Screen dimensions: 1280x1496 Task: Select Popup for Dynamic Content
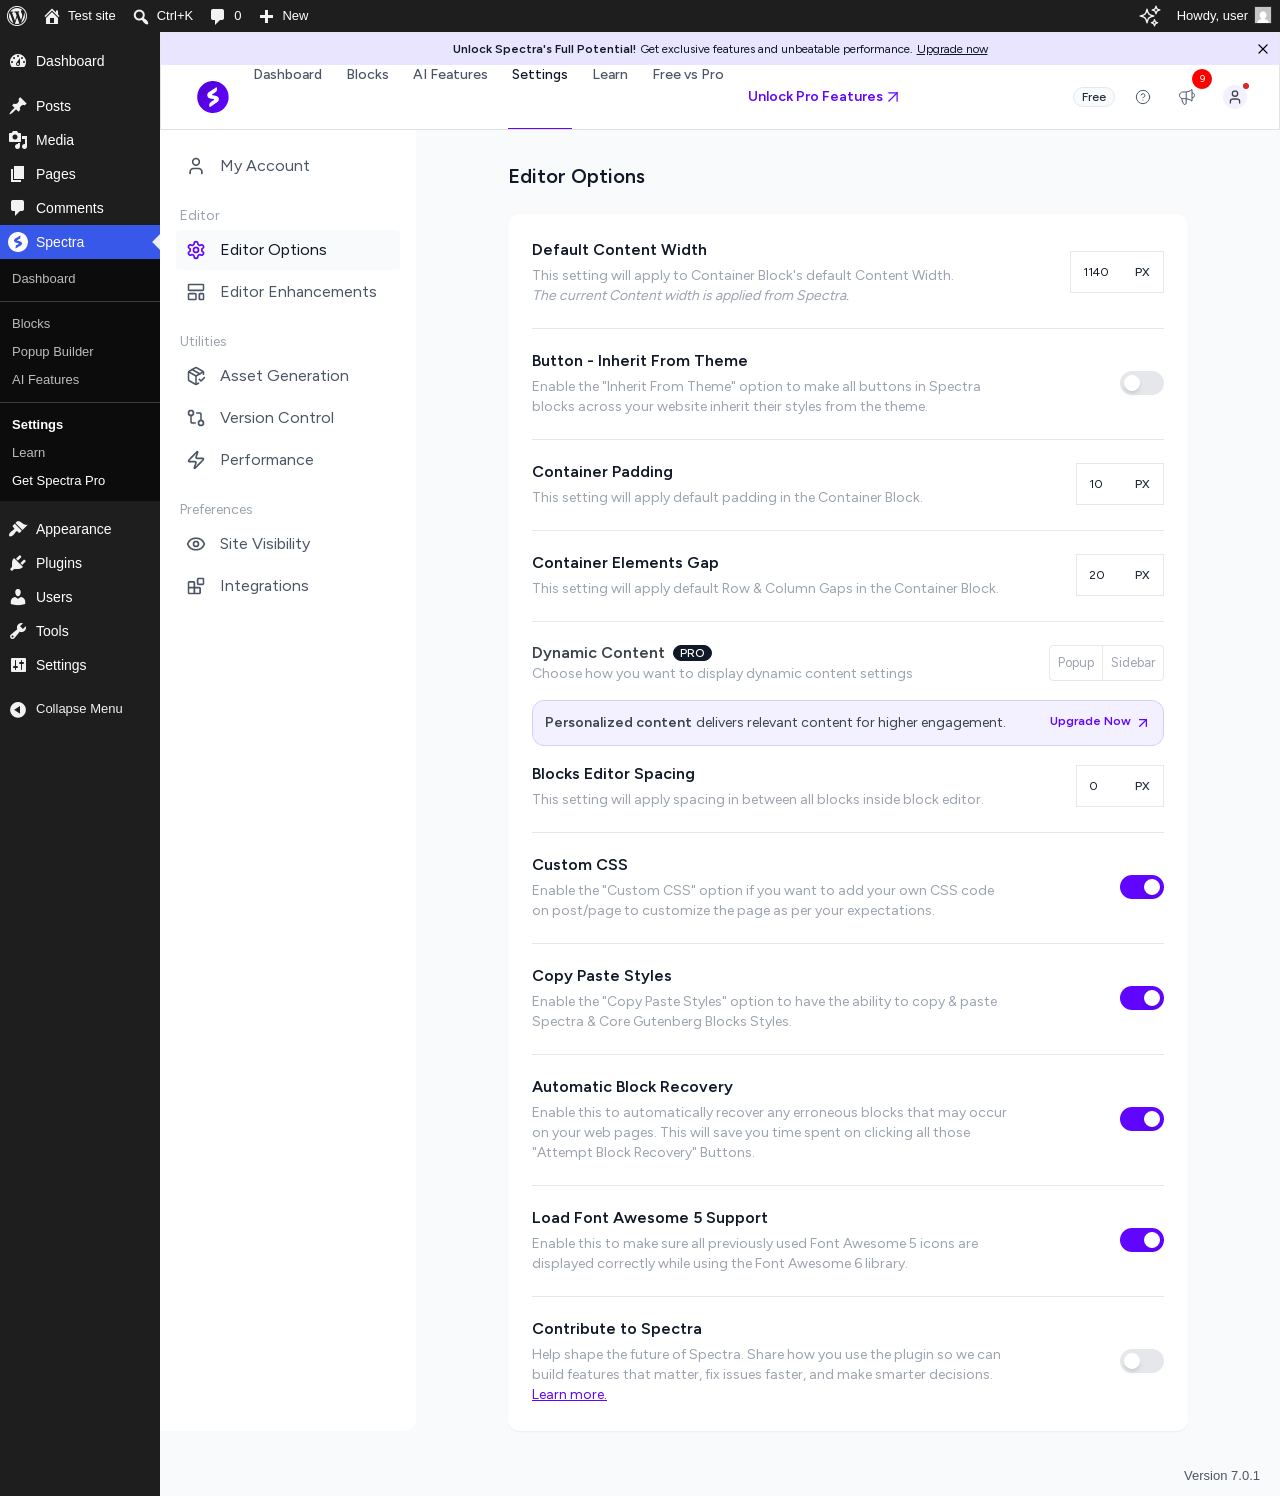point(1076,663)
